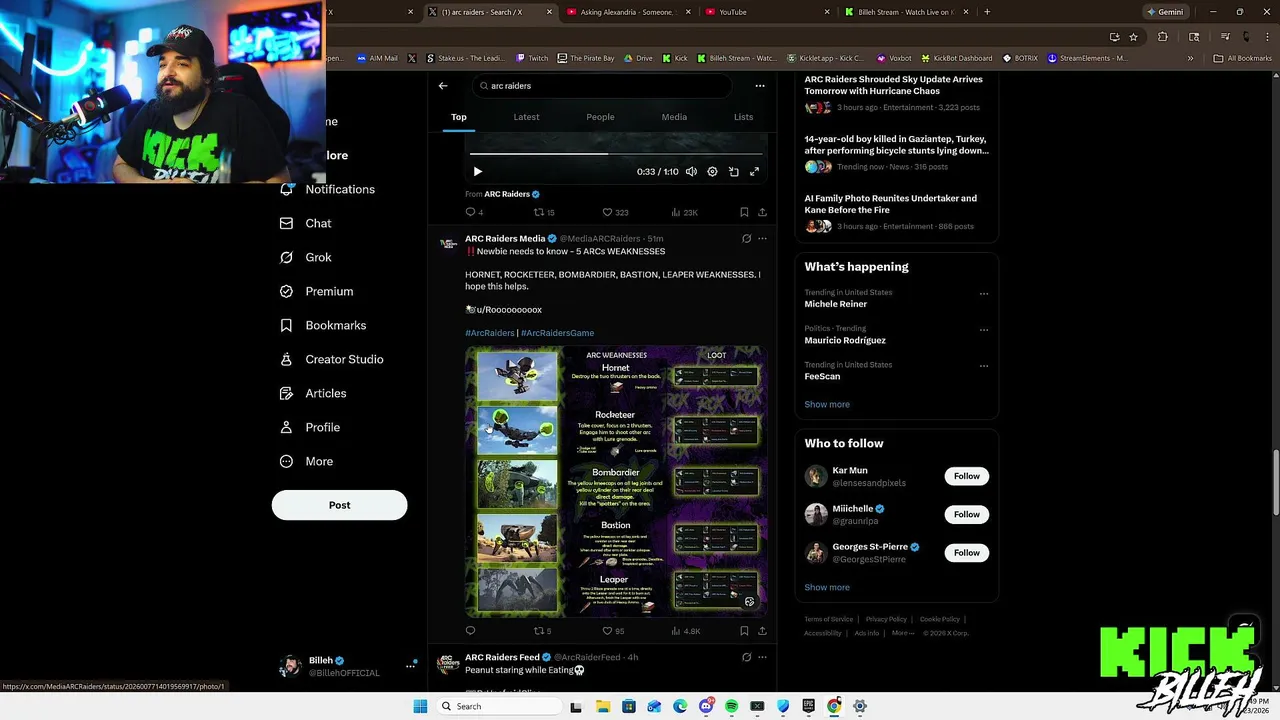1280x720 pixels.
Task: Expand the More sidebar menu
Action: [x=307, y=461]
